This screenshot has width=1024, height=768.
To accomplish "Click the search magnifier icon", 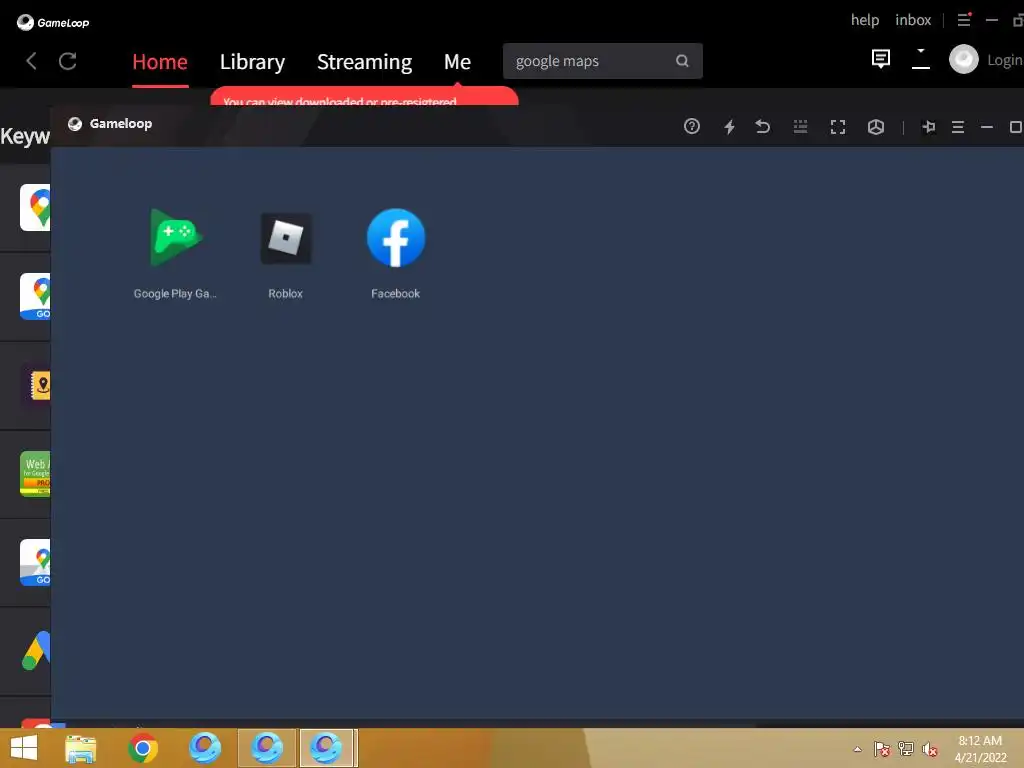I will 682,61.
